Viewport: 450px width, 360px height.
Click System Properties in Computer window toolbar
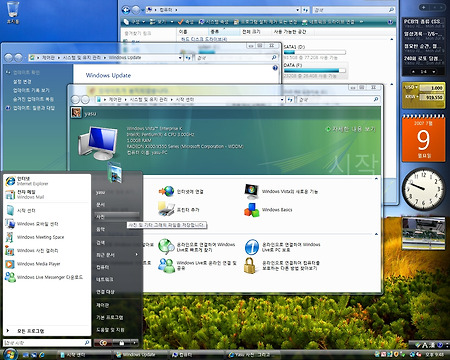click(214, 22)
